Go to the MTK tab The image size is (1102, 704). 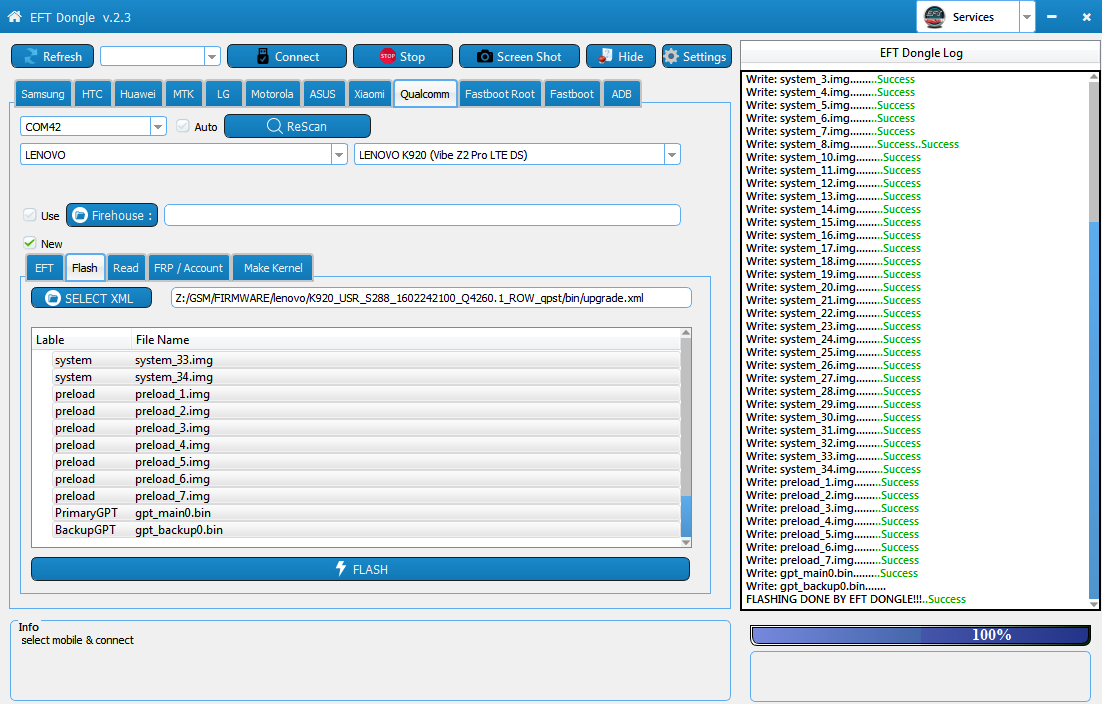pos(183,93)
